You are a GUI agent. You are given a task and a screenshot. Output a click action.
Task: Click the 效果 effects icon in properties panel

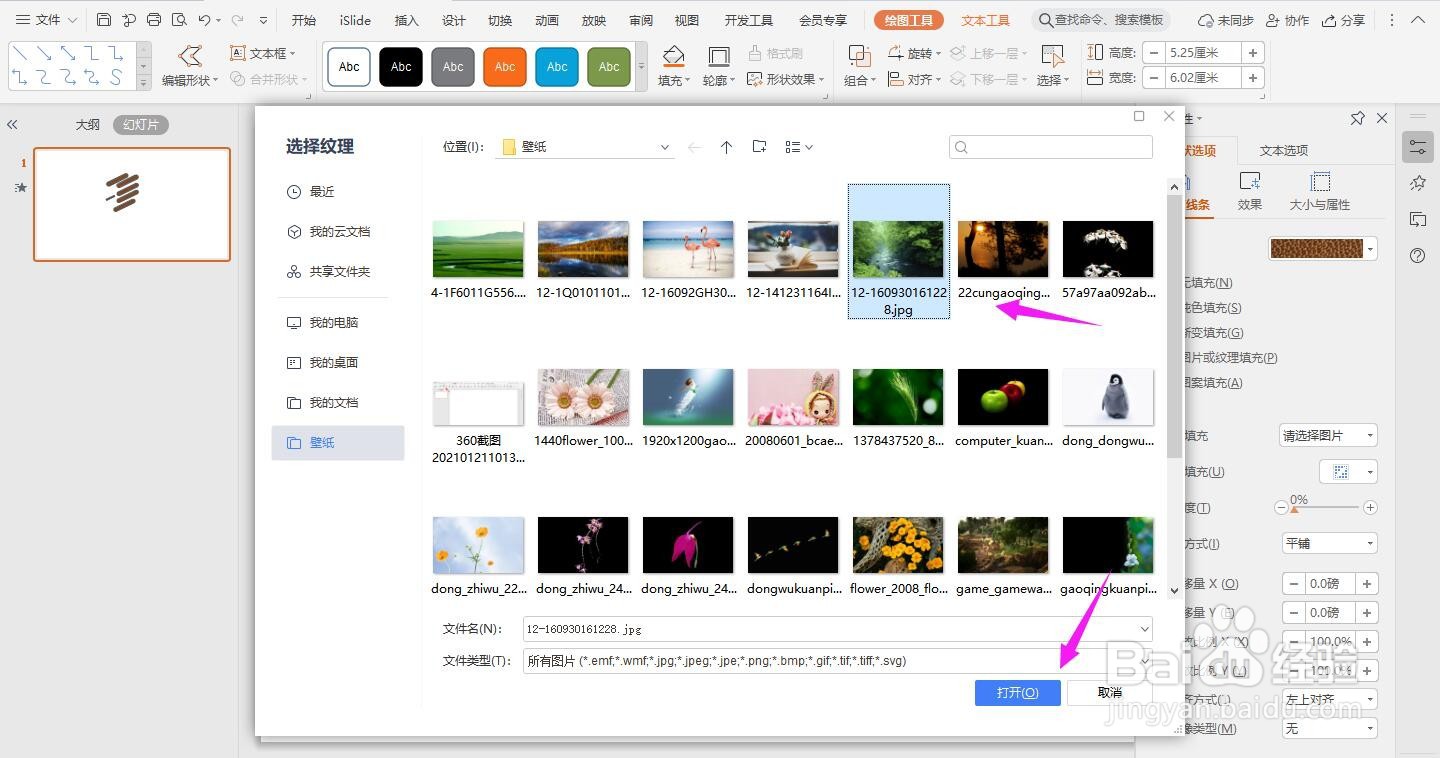[x=1250, y=181]
